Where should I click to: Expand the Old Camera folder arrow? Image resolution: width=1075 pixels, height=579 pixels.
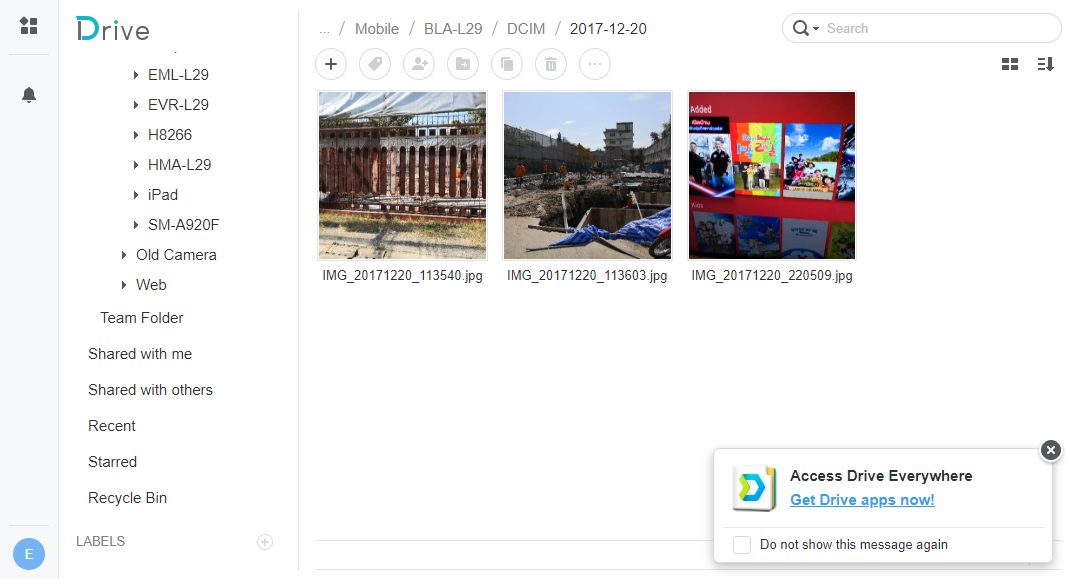[124, 255]
